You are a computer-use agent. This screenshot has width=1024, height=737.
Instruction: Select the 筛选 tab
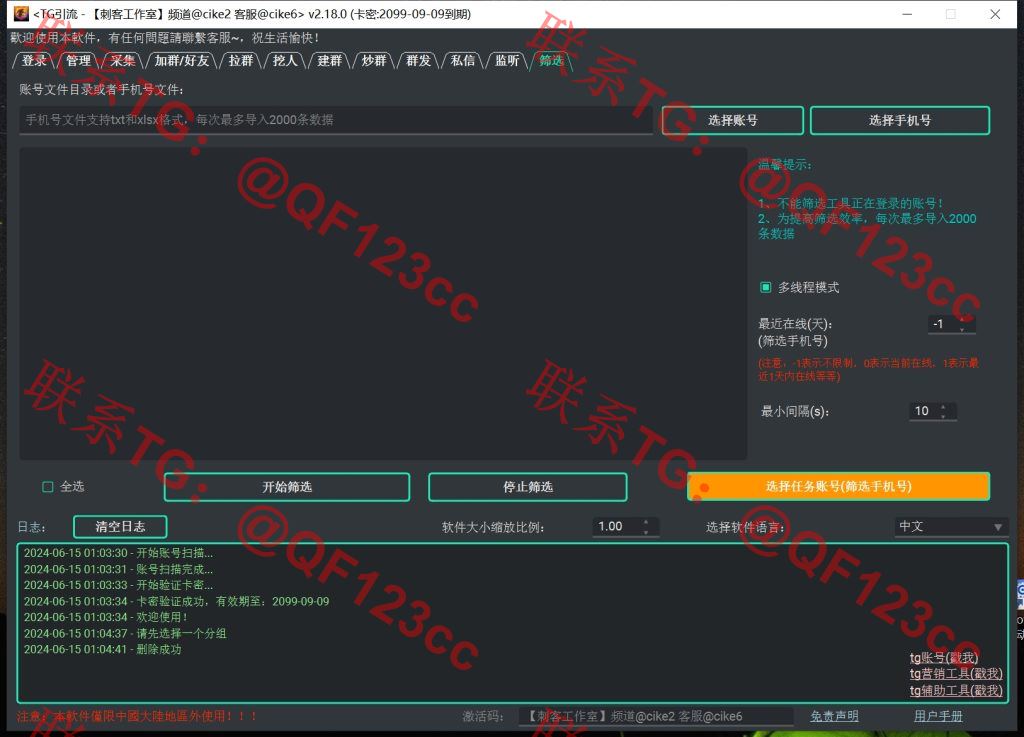point(551,61)
